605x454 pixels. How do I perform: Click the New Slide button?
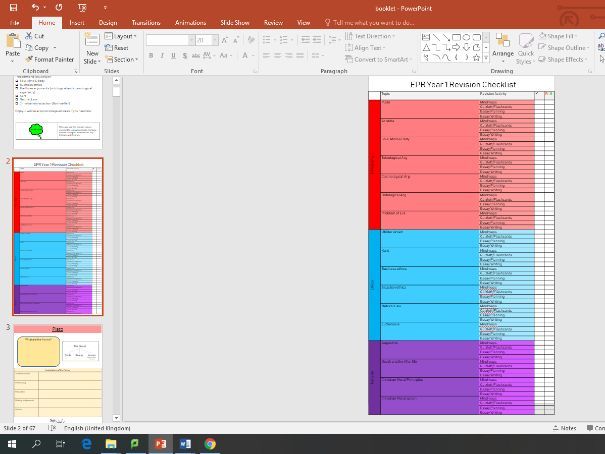pyautogui.click(x=92, y=49)
